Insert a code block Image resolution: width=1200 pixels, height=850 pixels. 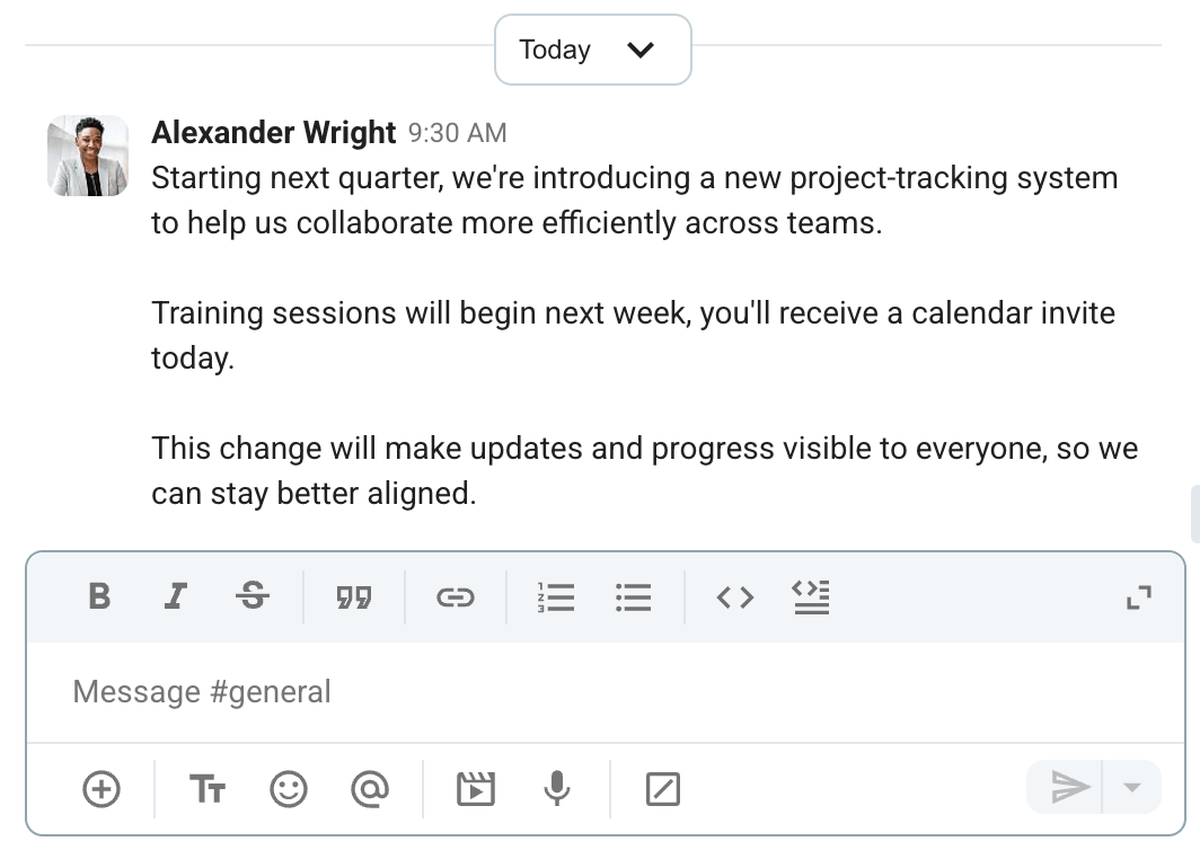pyautogui.click(x=812, y=597)
